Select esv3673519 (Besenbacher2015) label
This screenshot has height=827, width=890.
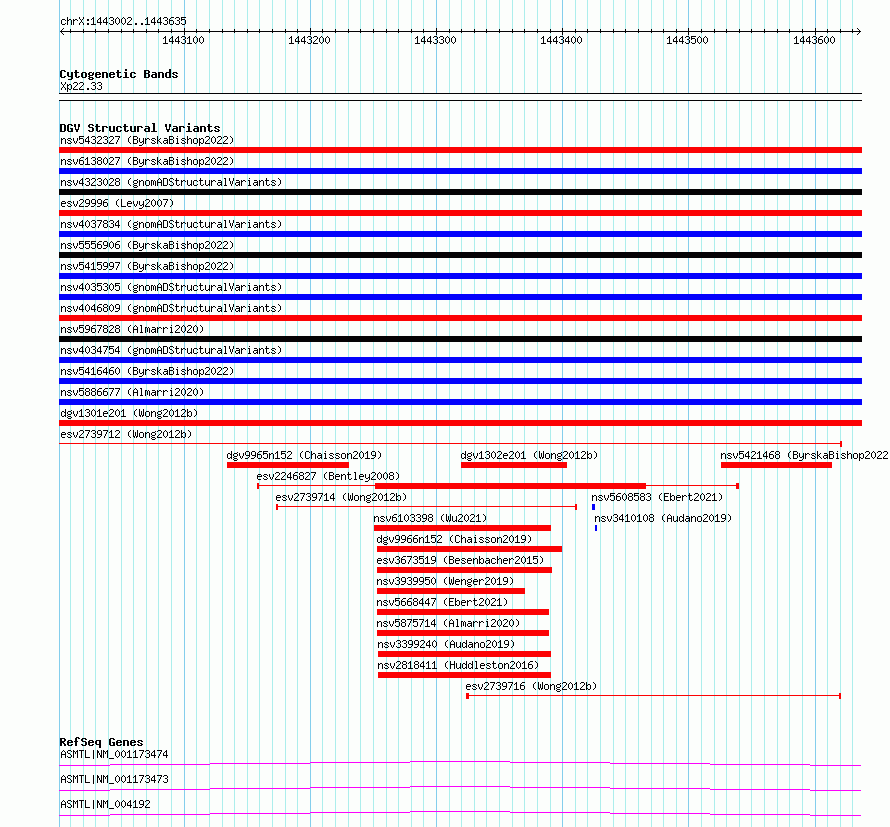[460, 560]
